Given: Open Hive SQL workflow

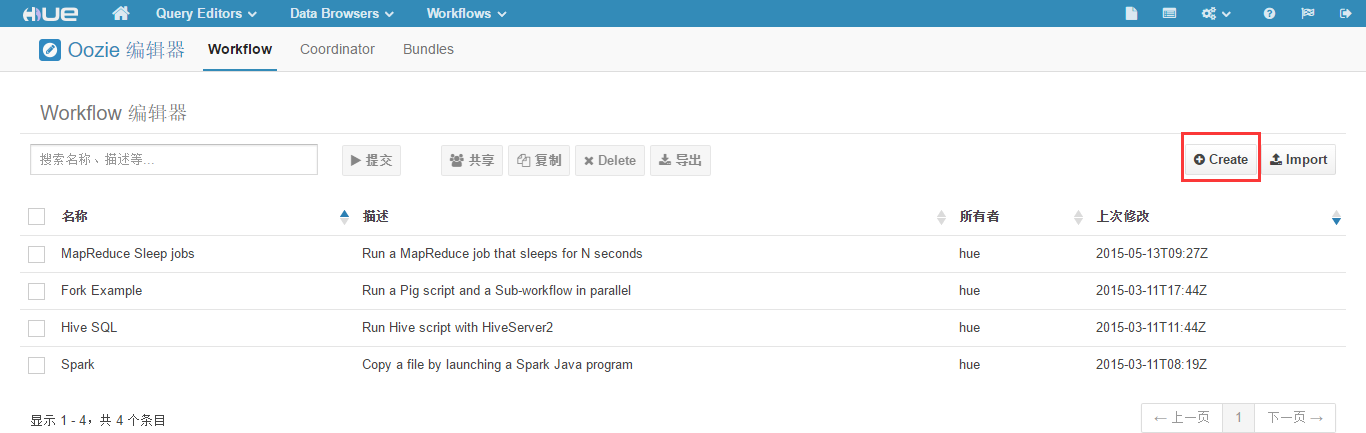Looking at the screenshot, I should (89, 328).
